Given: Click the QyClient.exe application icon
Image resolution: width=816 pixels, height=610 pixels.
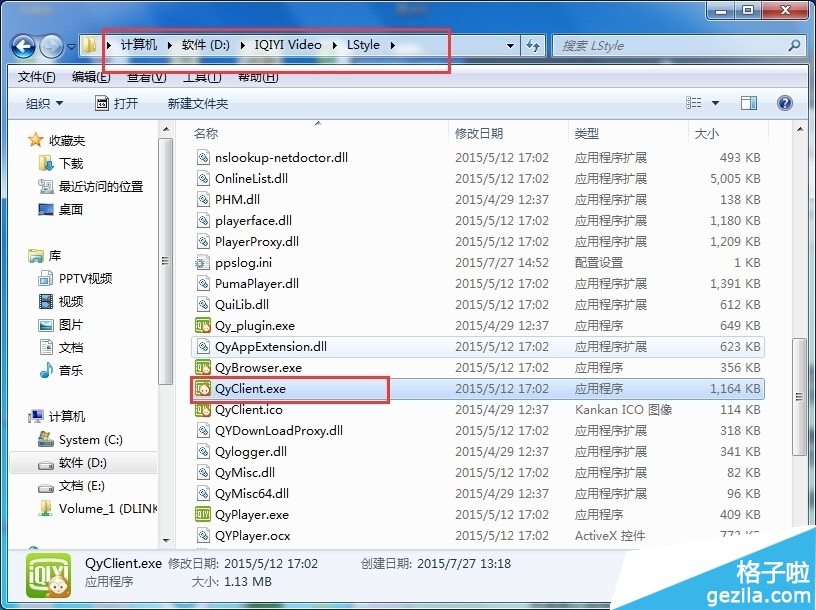Looking at the screenshot, I should coord(202,389).
